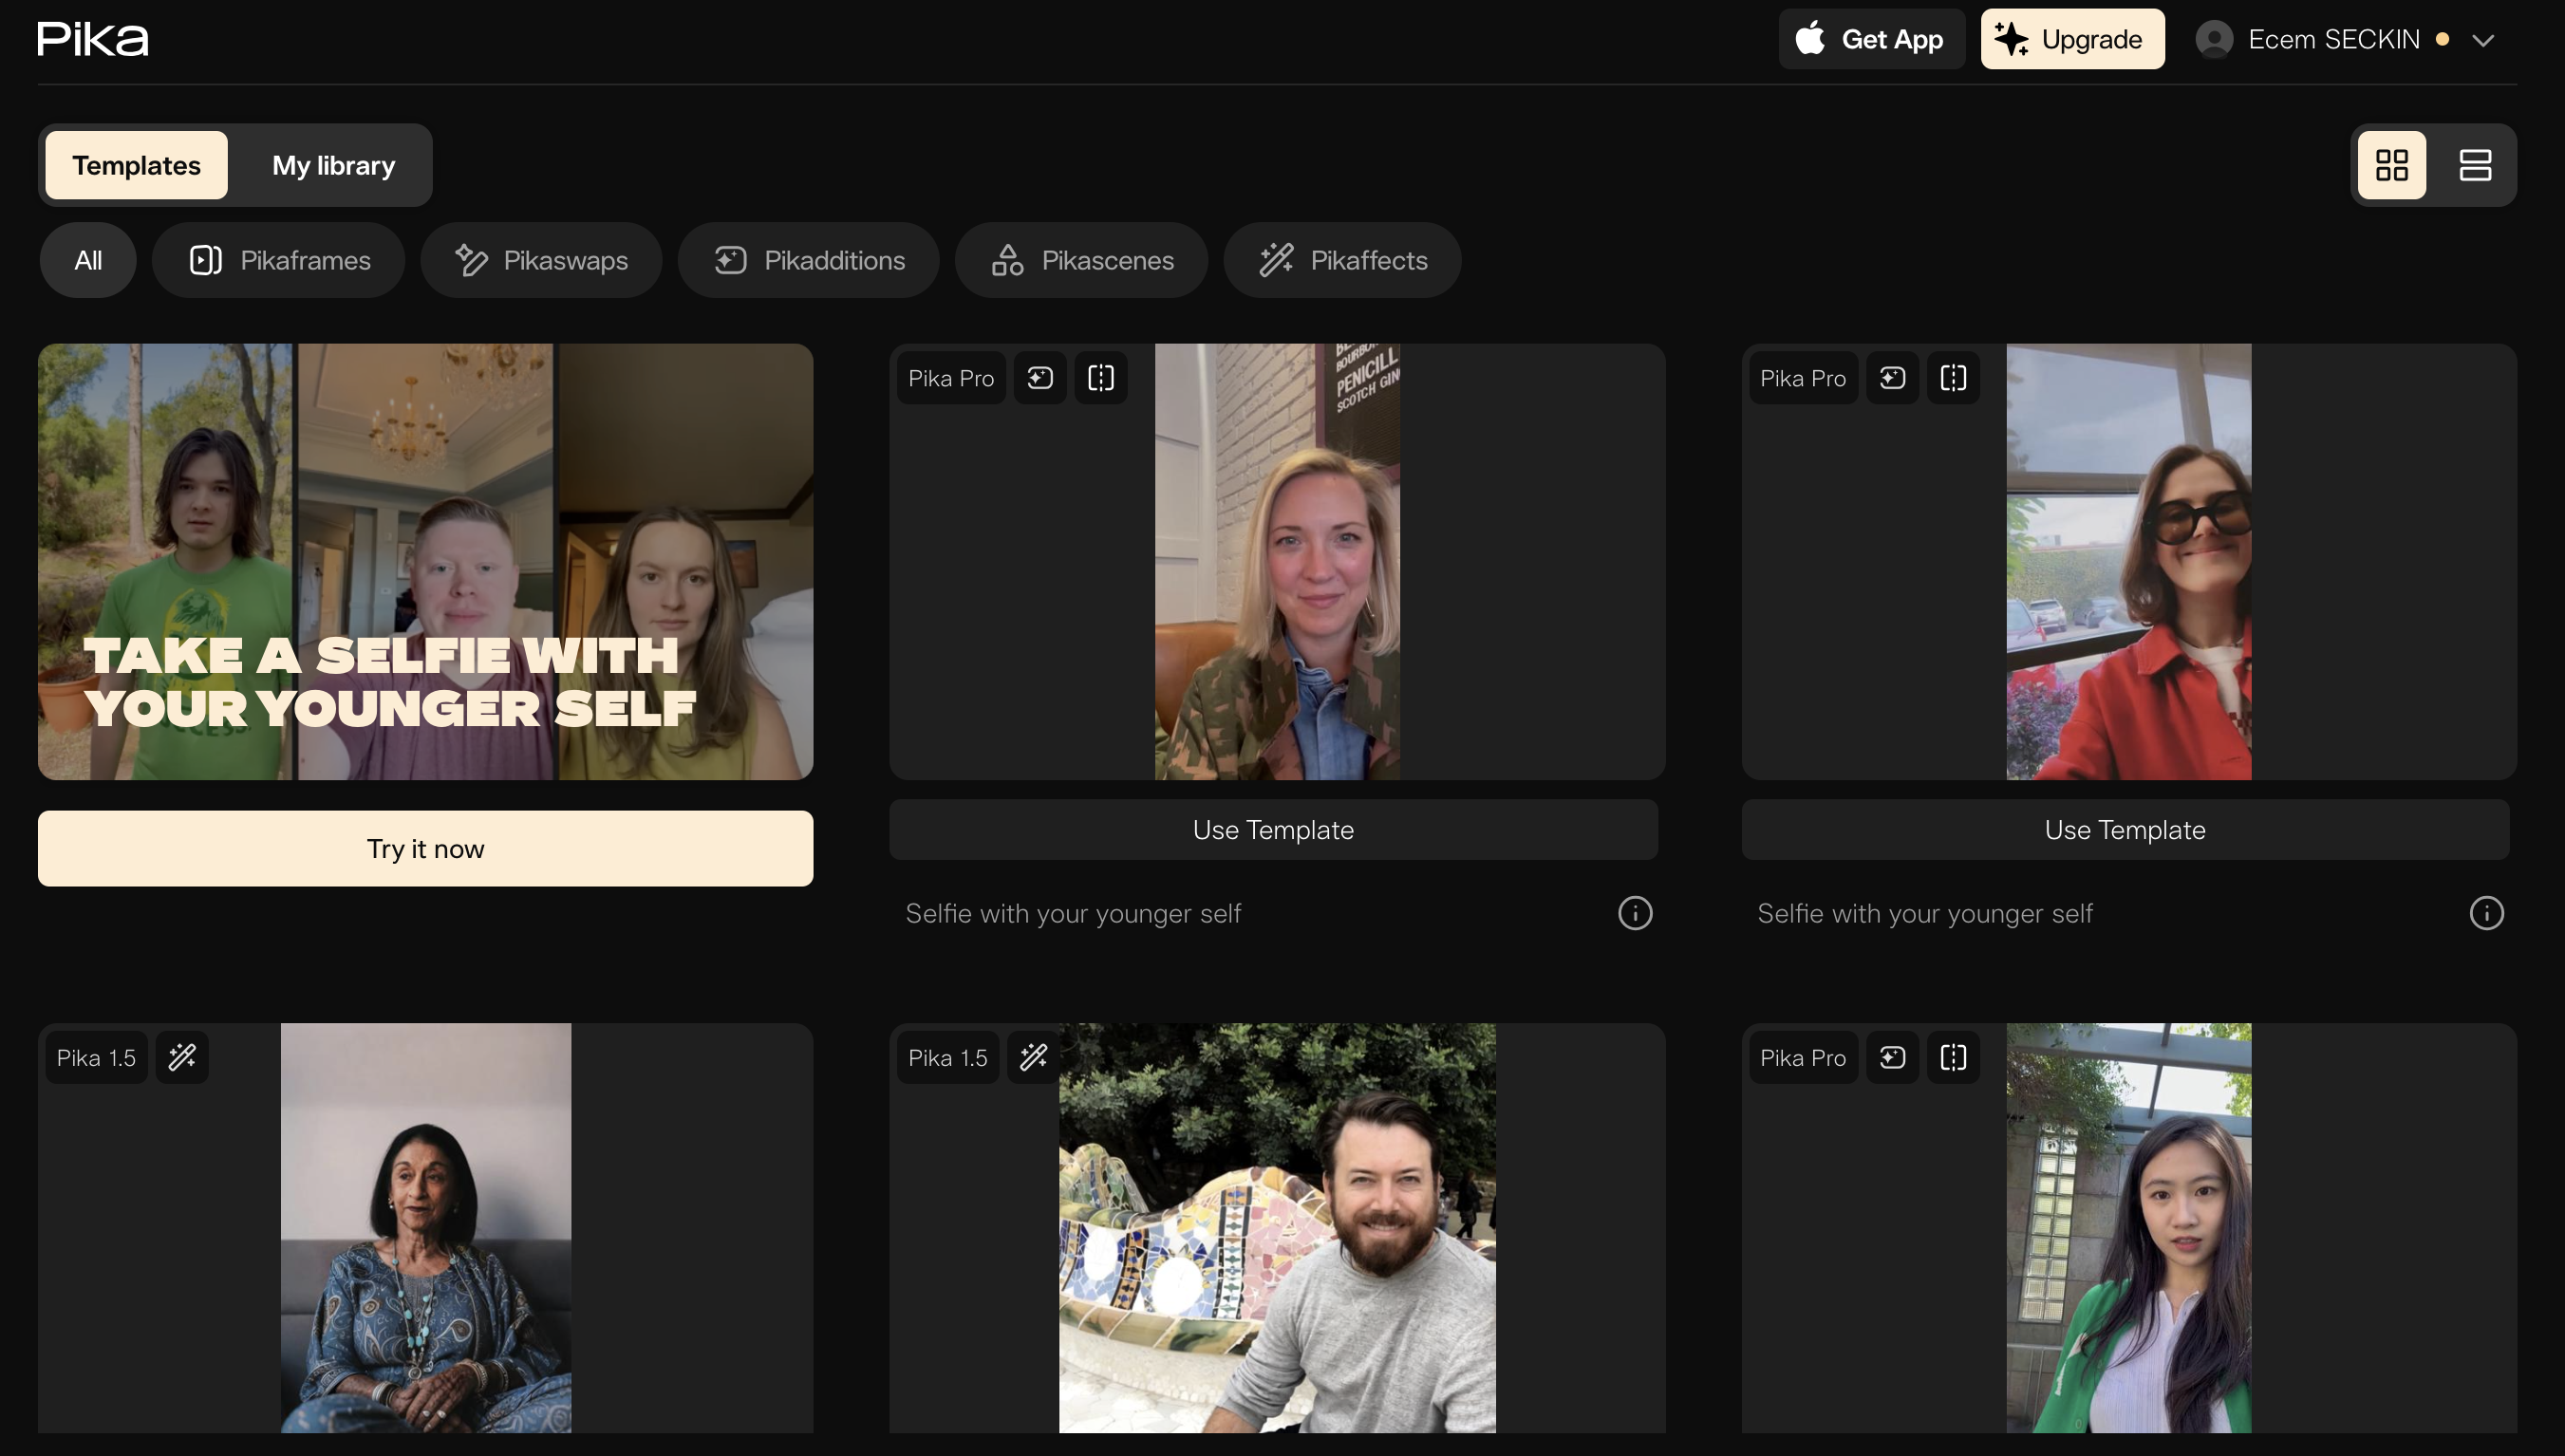
Task: Open the bearded man mosaic bench thumbnail
Action: [x=1277, y=1227]
